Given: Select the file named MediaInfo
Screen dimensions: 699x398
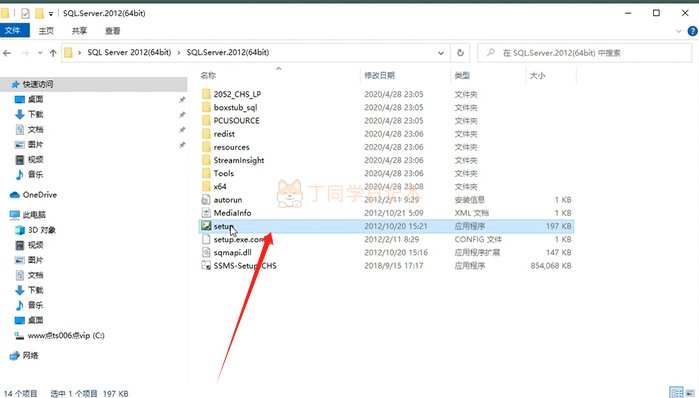Looking at the screenshot, I should [x=232, y=213].
